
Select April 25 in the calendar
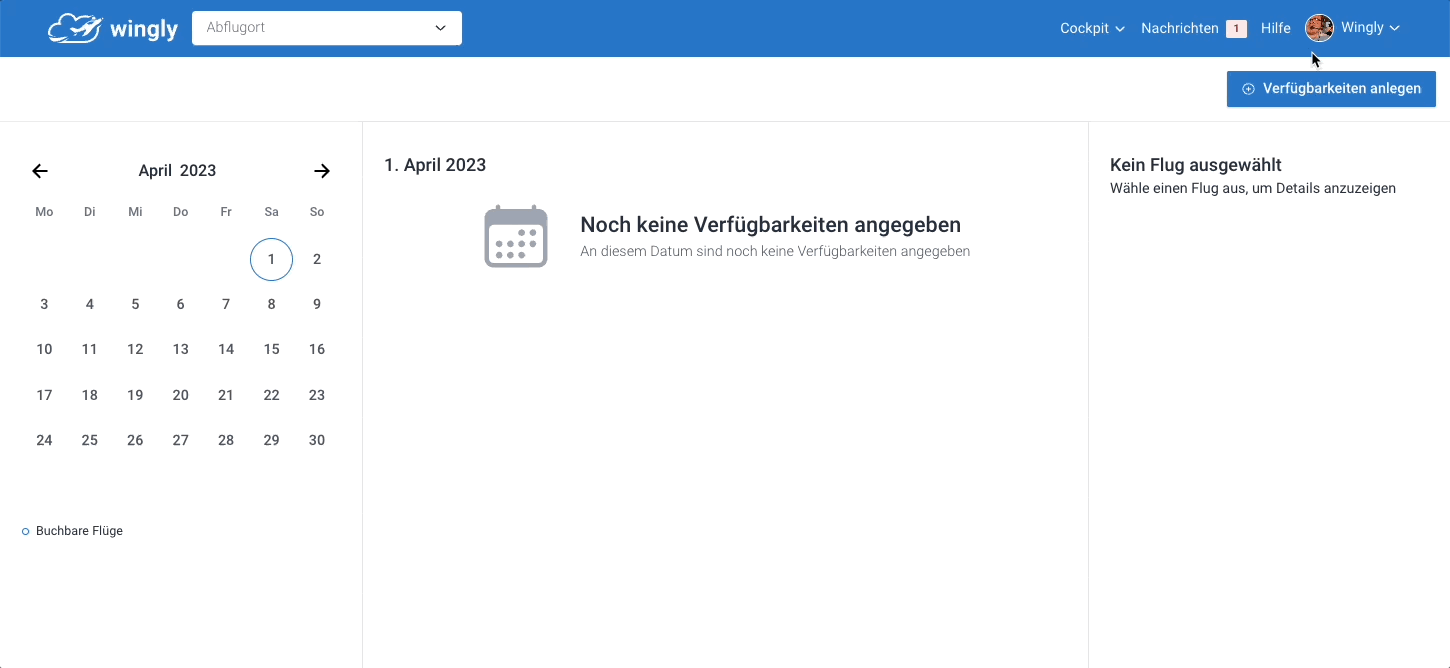pos(90,440)
